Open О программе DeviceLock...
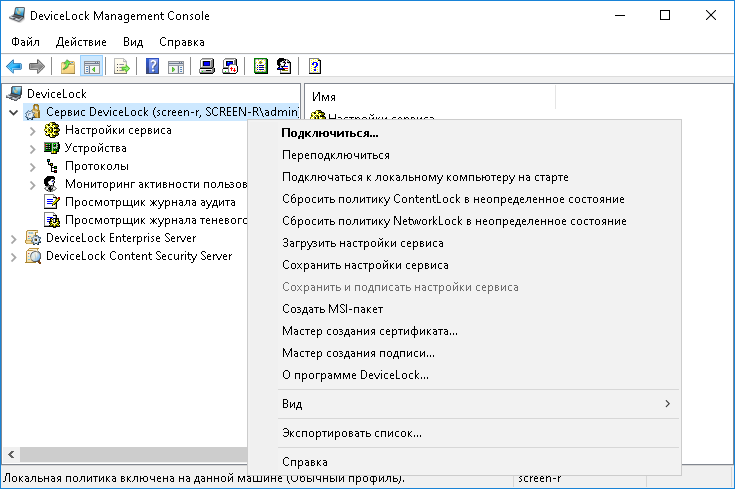 point(464,376)
